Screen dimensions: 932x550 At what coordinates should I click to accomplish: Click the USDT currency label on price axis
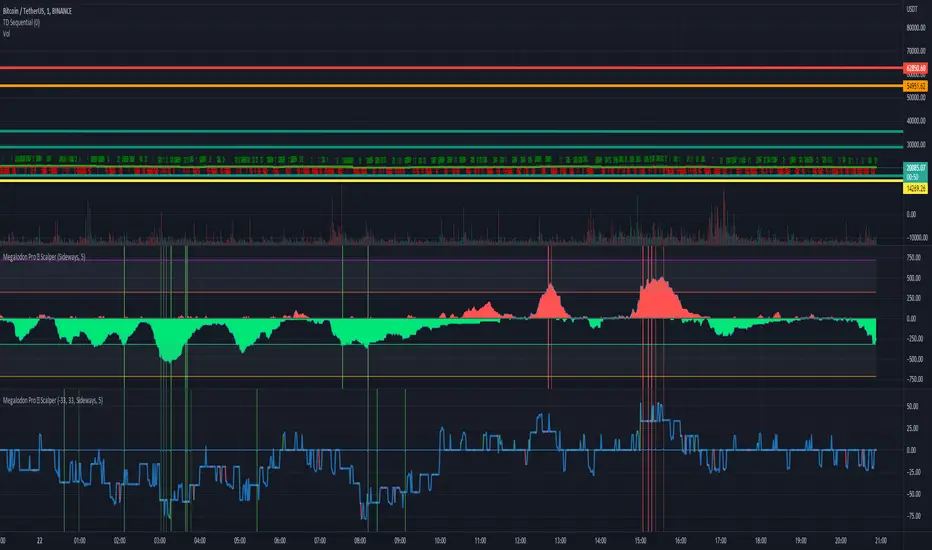click(912, 9)
